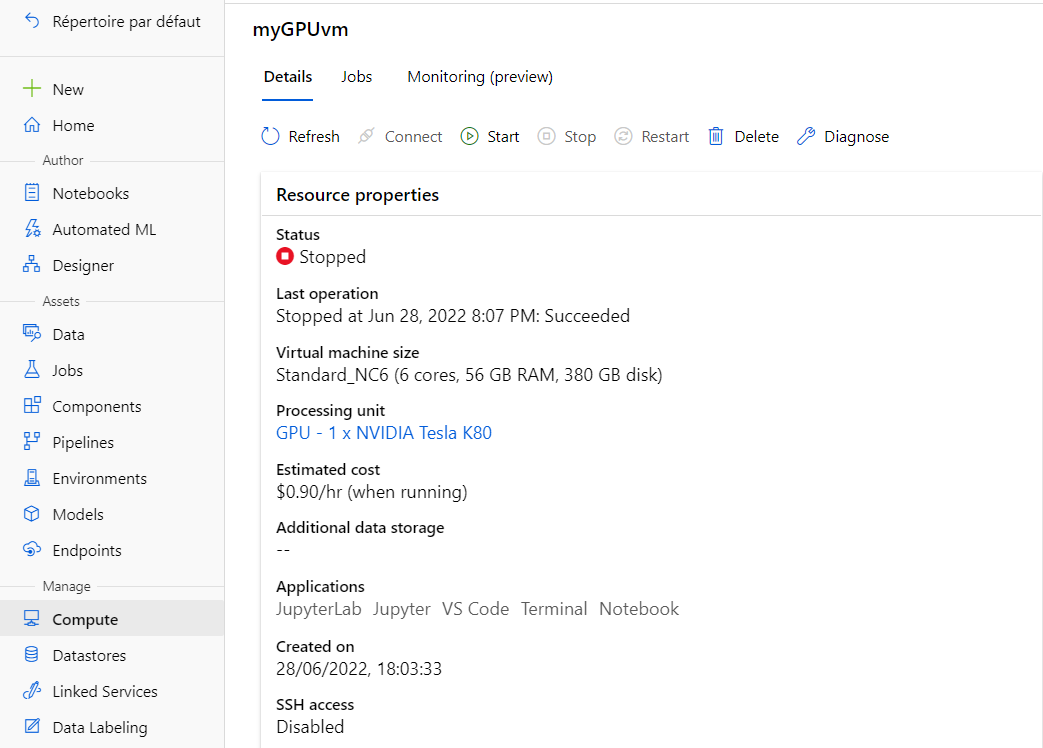Viewport: 1043px width, 748px height.
Task: Refresh the myGPUvm details
Action: [x=300, y=136]
